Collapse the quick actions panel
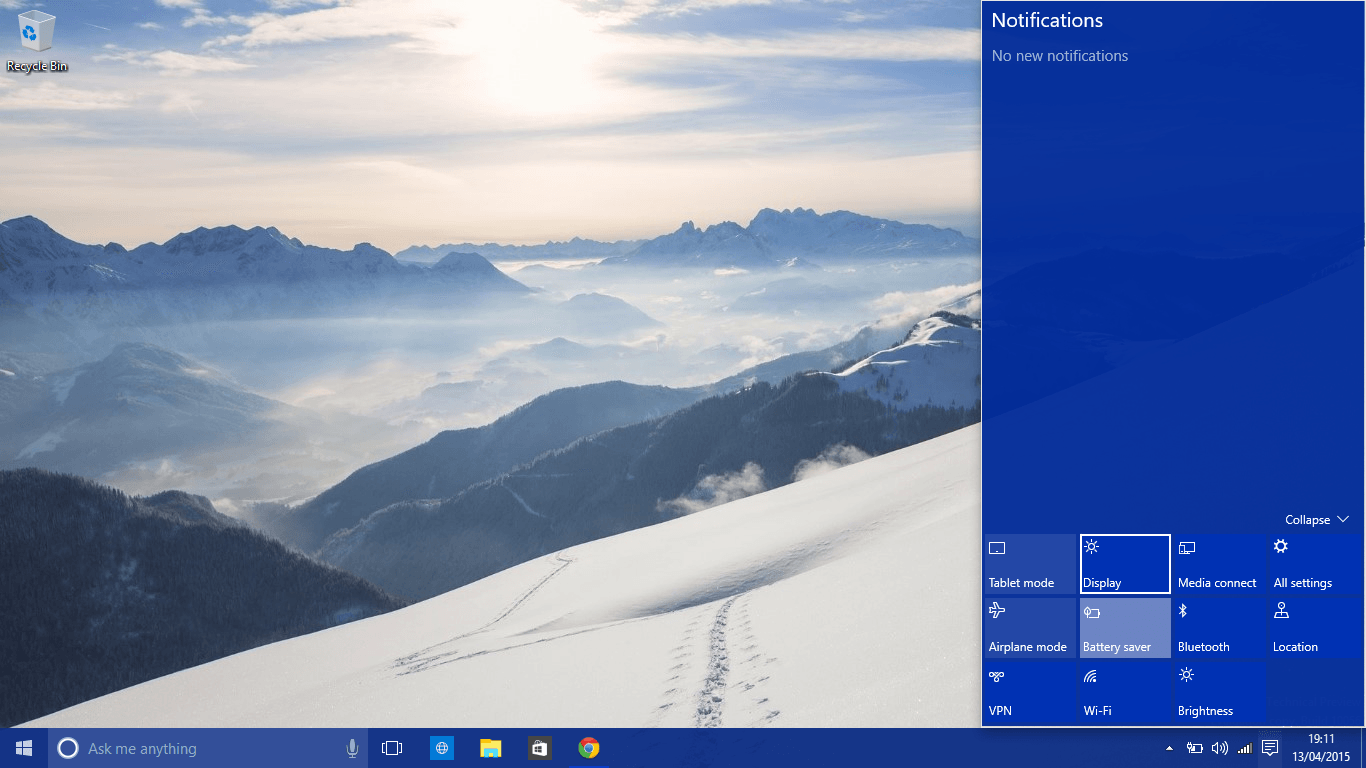 (1317, 520)
